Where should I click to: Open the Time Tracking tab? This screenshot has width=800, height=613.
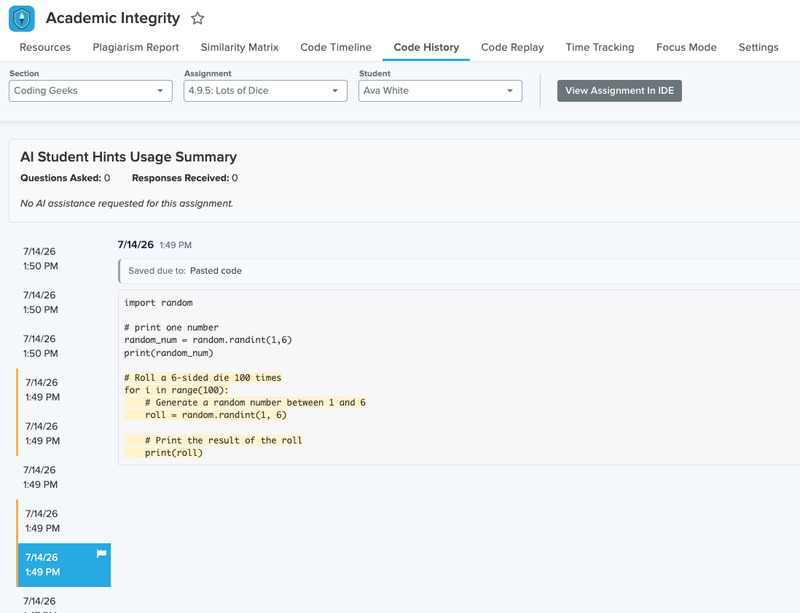pos(599,47)
